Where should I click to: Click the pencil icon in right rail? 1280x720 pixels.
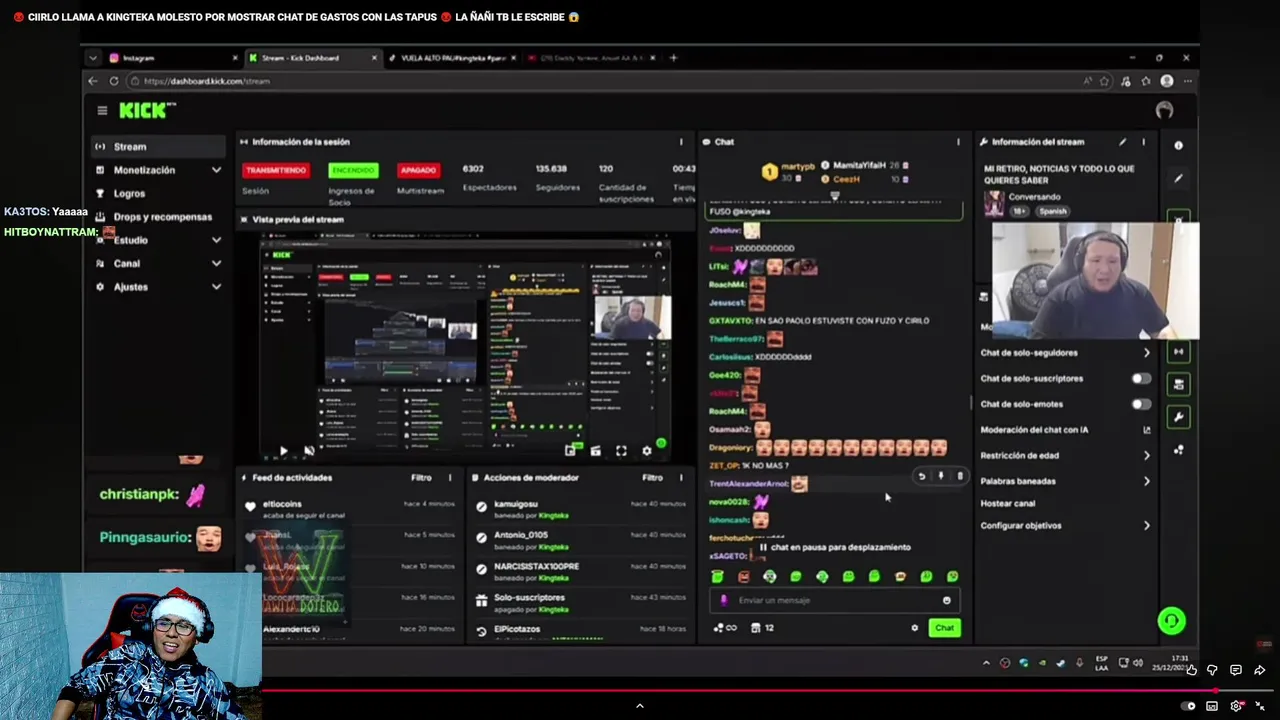coord(1178,178)
